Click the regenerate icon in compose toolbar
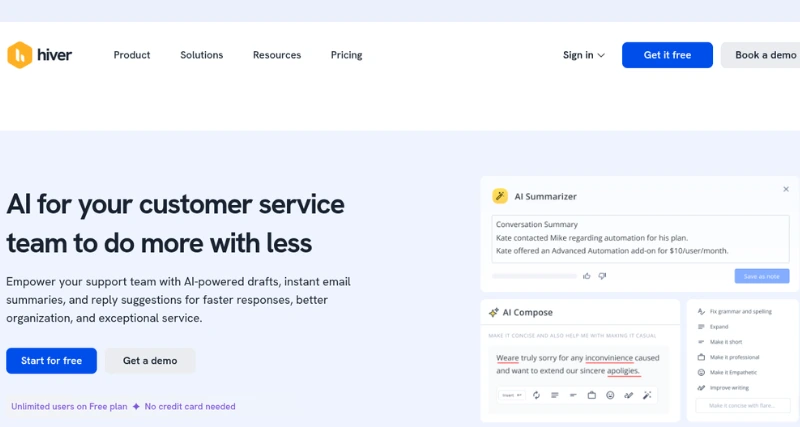 [537, 395]
